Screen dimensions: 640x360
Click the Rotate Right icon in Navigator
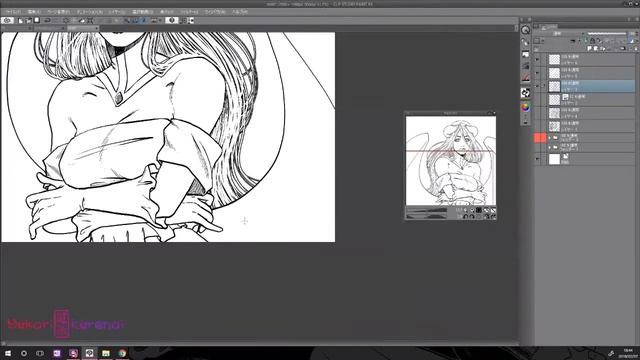(472, 217)
